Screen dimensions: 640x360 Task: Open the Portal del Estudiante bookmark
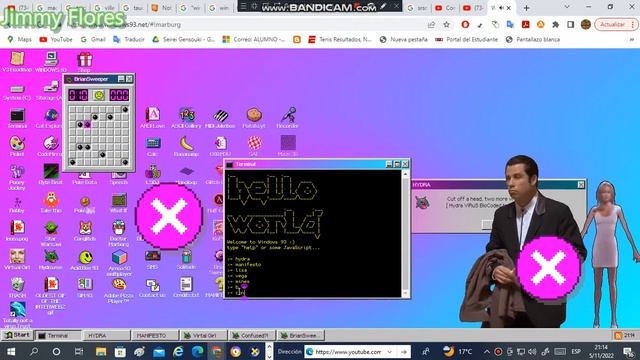(466, 40)
